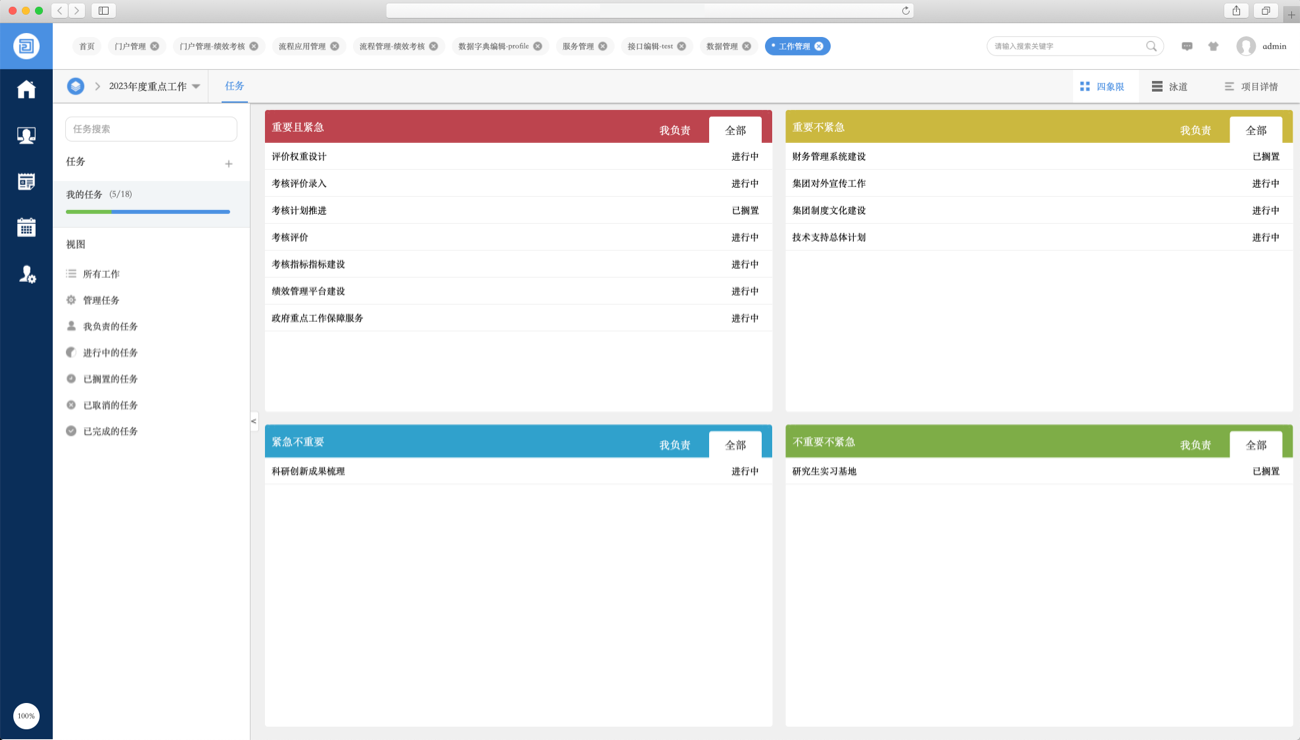Click the 任务搜索 input field

click(151, 129)
